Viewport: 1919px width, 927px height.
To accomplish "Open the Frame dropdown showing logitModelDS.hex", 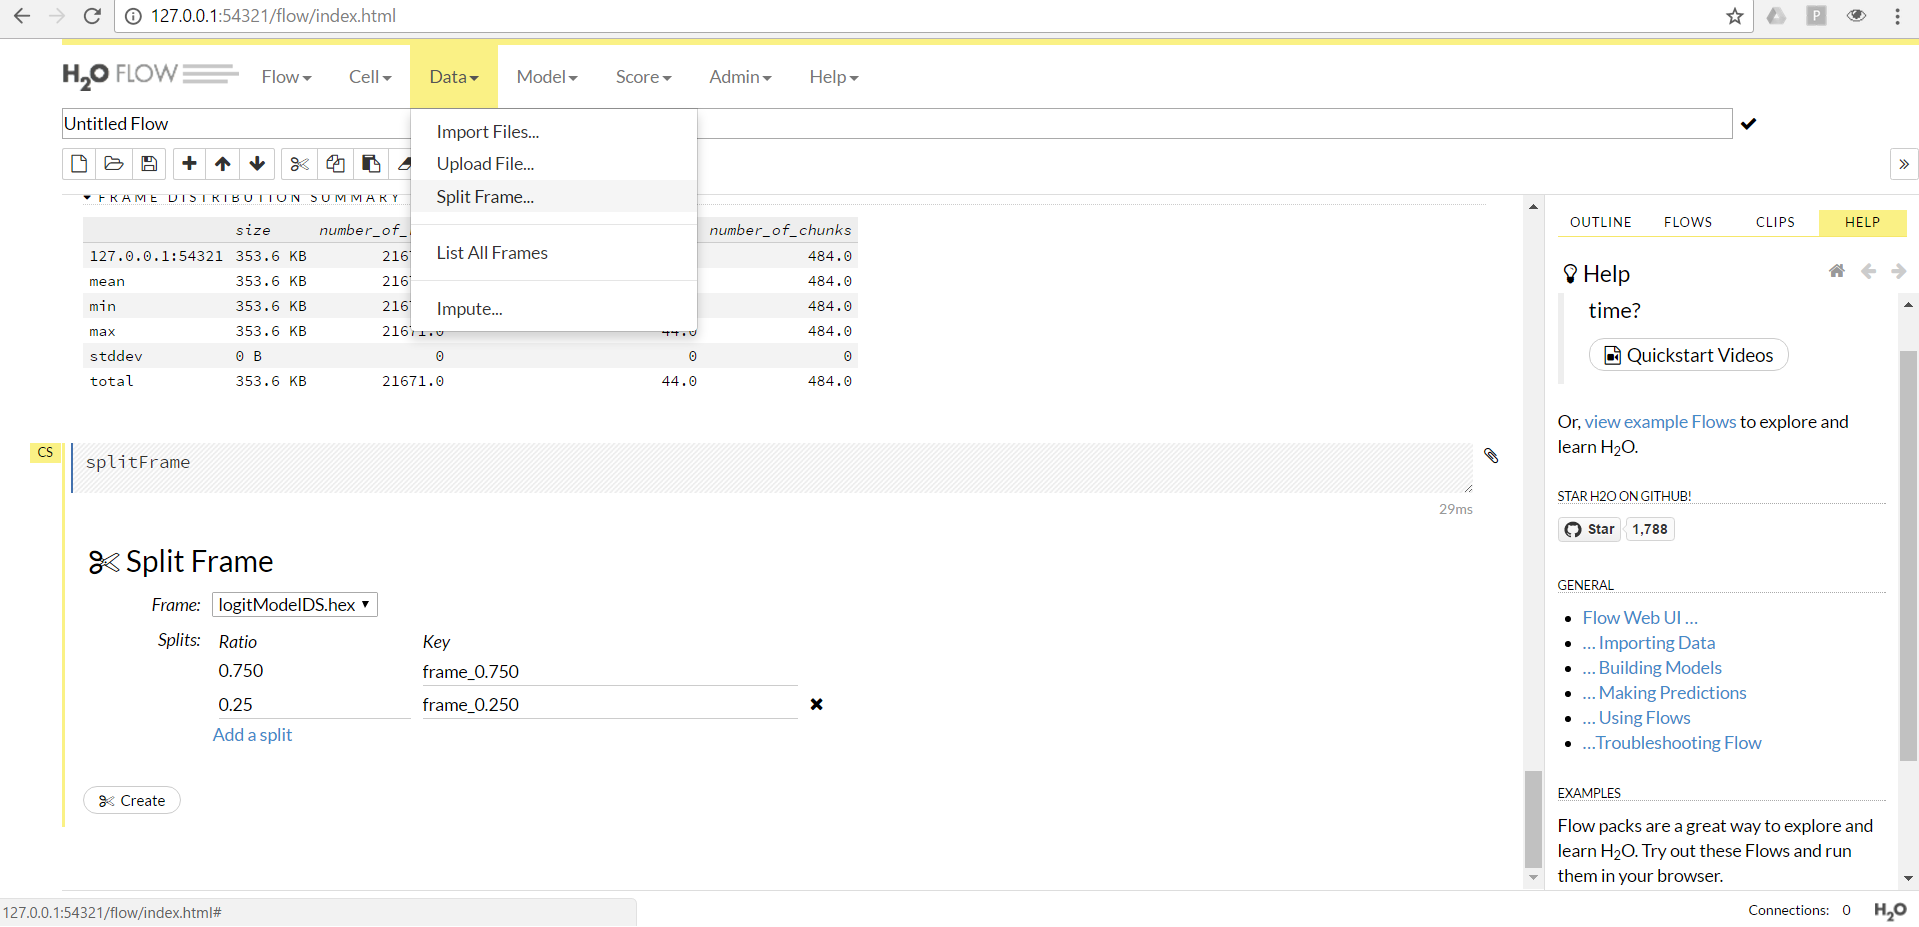I will click(294, 605).
